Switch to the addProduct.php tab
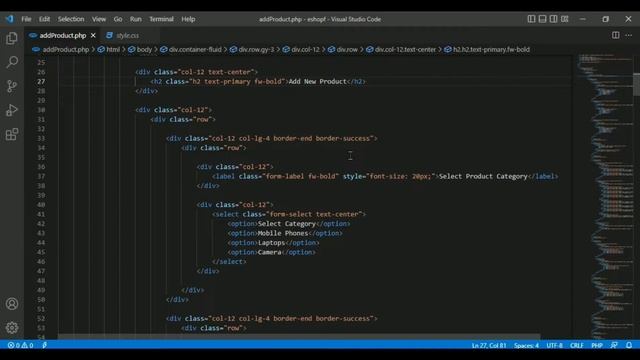This screenshot has width=640, height=360. [62, 36]
